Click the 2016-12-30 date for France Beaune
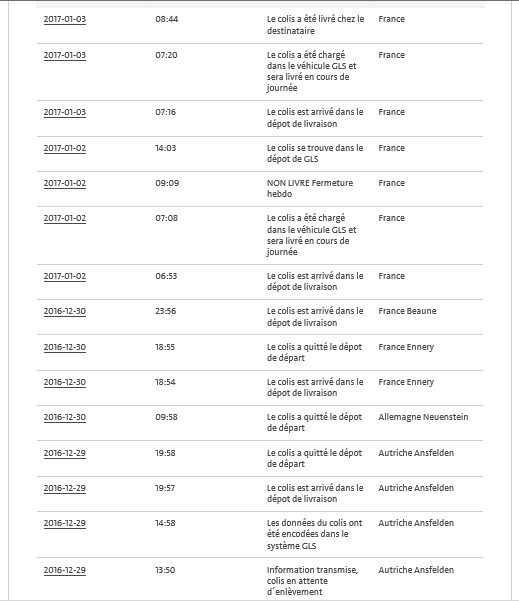This screenshot has width=519, height=601. tap(65, 311)
